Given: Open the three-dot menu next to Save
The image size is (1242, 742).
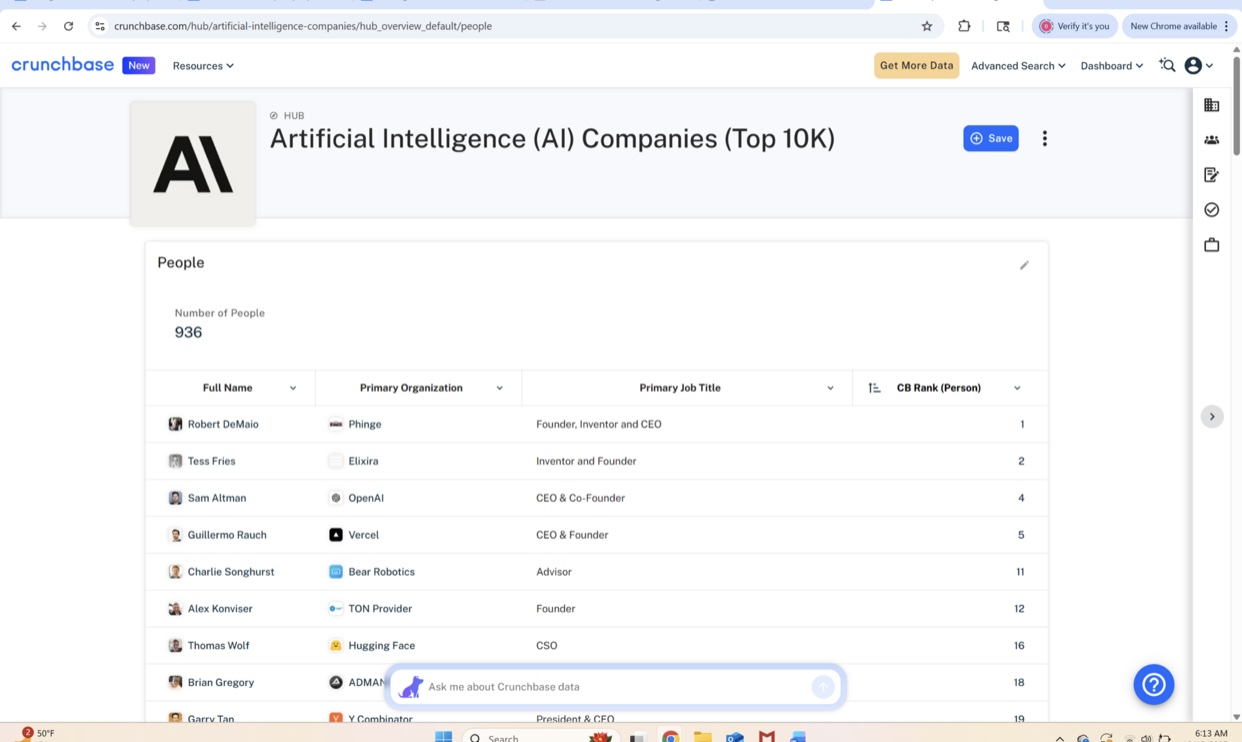Looking at the screenshot, I should pyautogui.click(x=1044, y=138).
